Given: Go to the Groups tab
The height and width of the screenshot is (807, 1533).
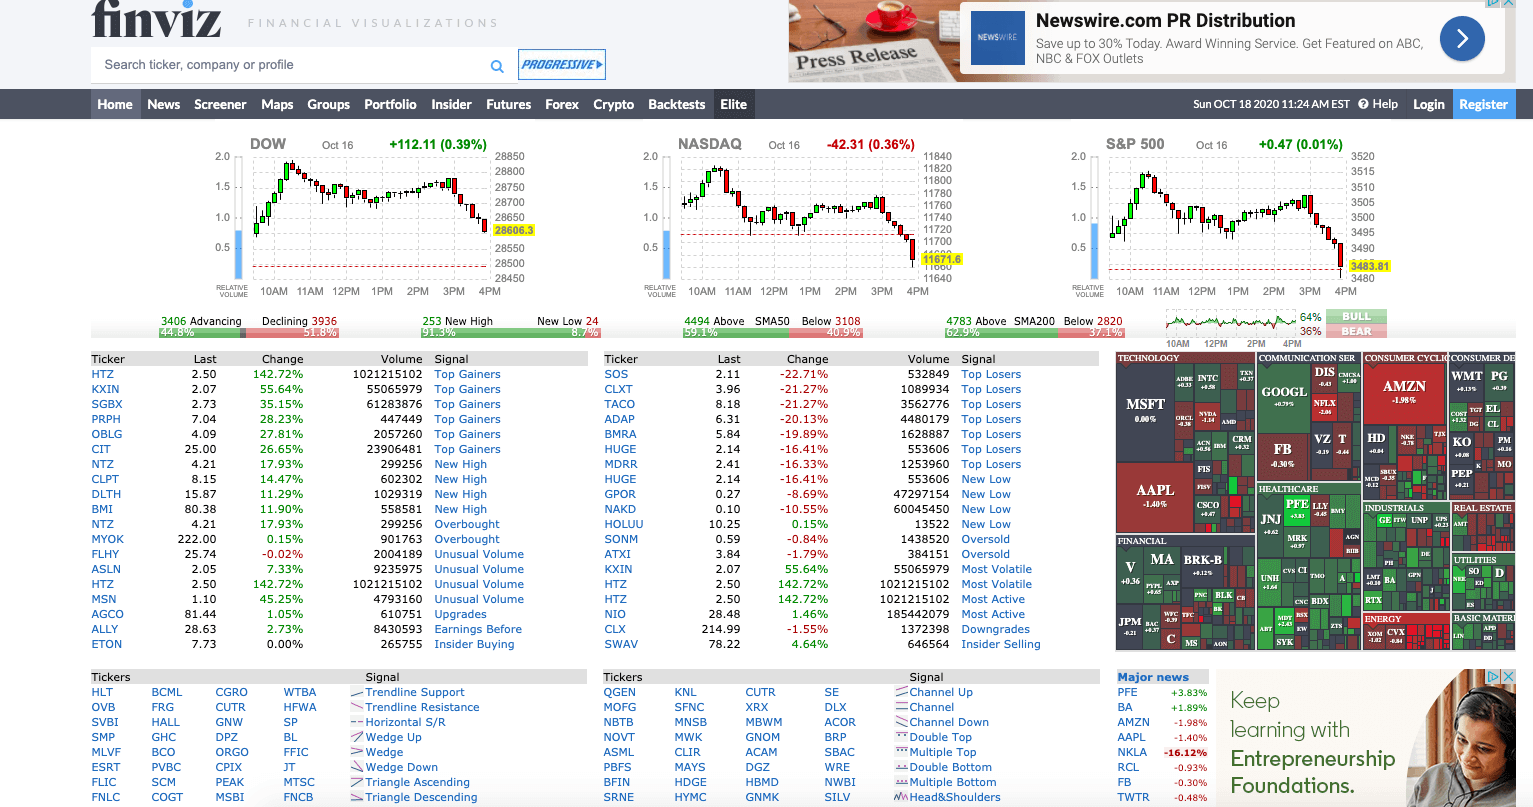Looking at the screenshot, I should [329, 104].
